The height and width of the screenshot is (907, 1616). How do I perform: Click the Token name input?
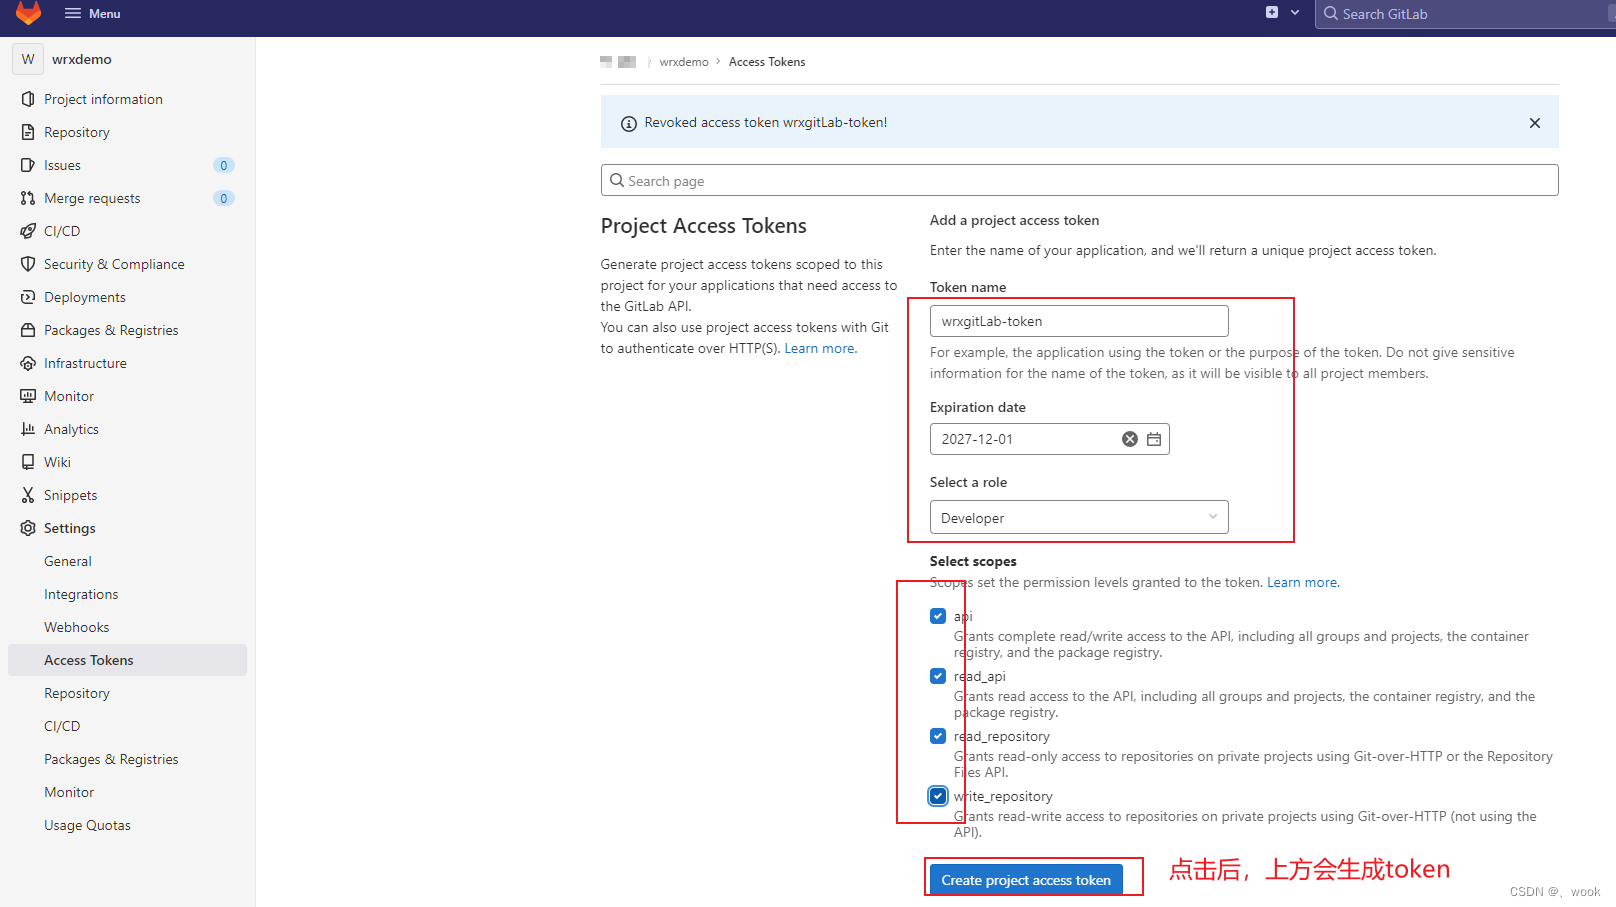point(1079,321)
